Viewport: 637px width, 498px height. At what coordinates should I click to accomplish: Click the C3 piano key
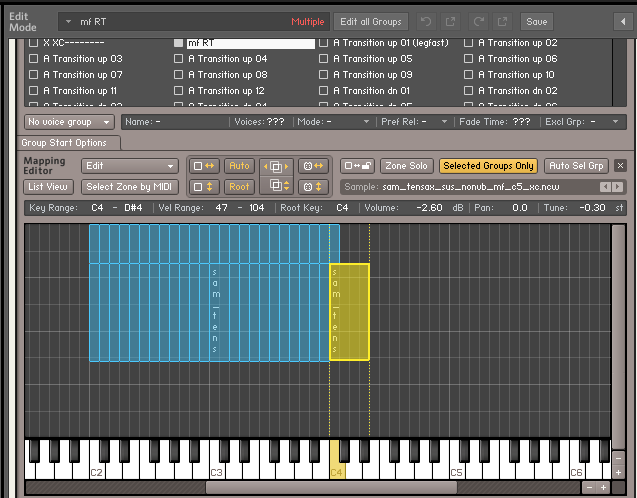(x=215, y=467)
